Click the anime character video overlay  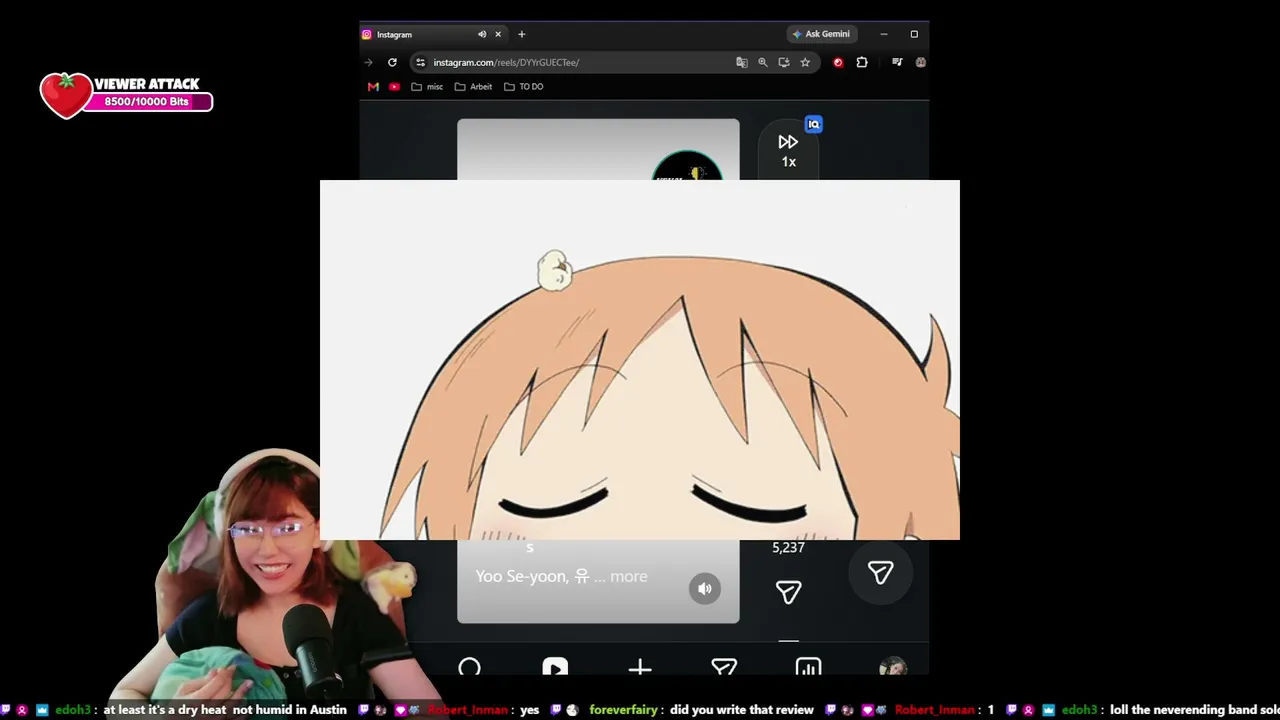tap(640, 360)
